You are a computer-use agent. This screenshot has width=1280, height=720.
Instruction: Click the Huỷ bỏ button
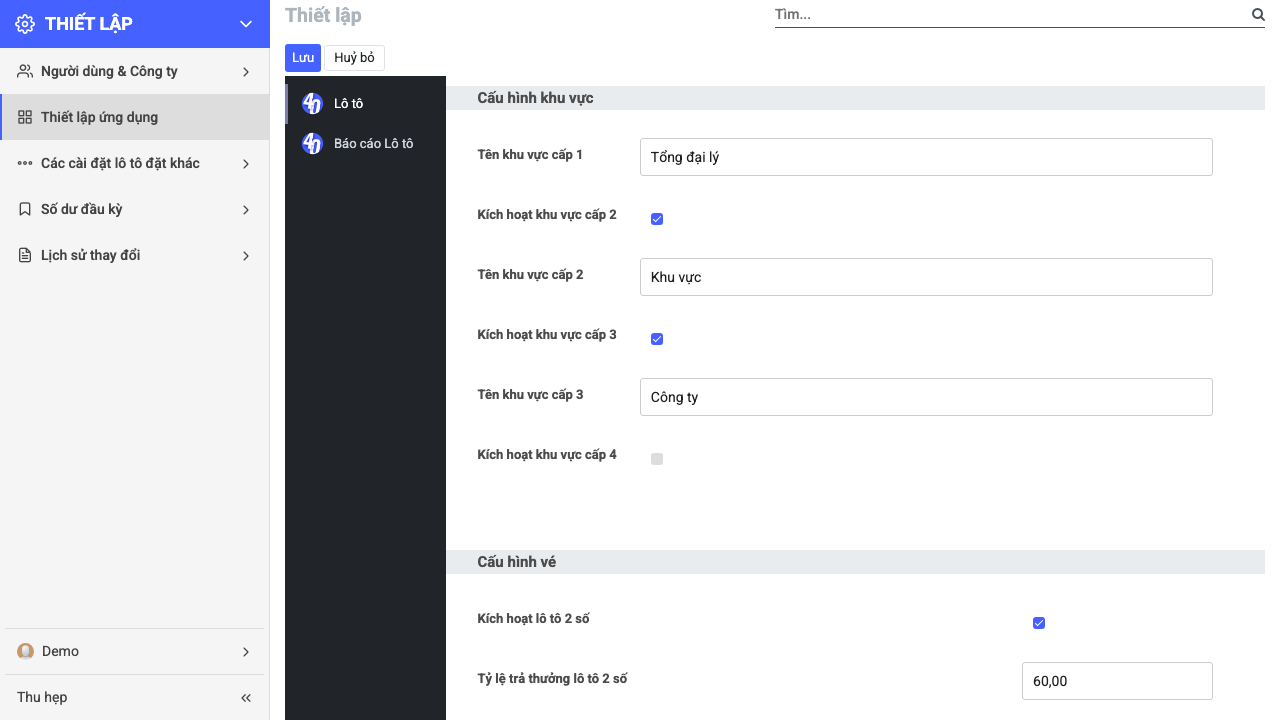point(354,57)
